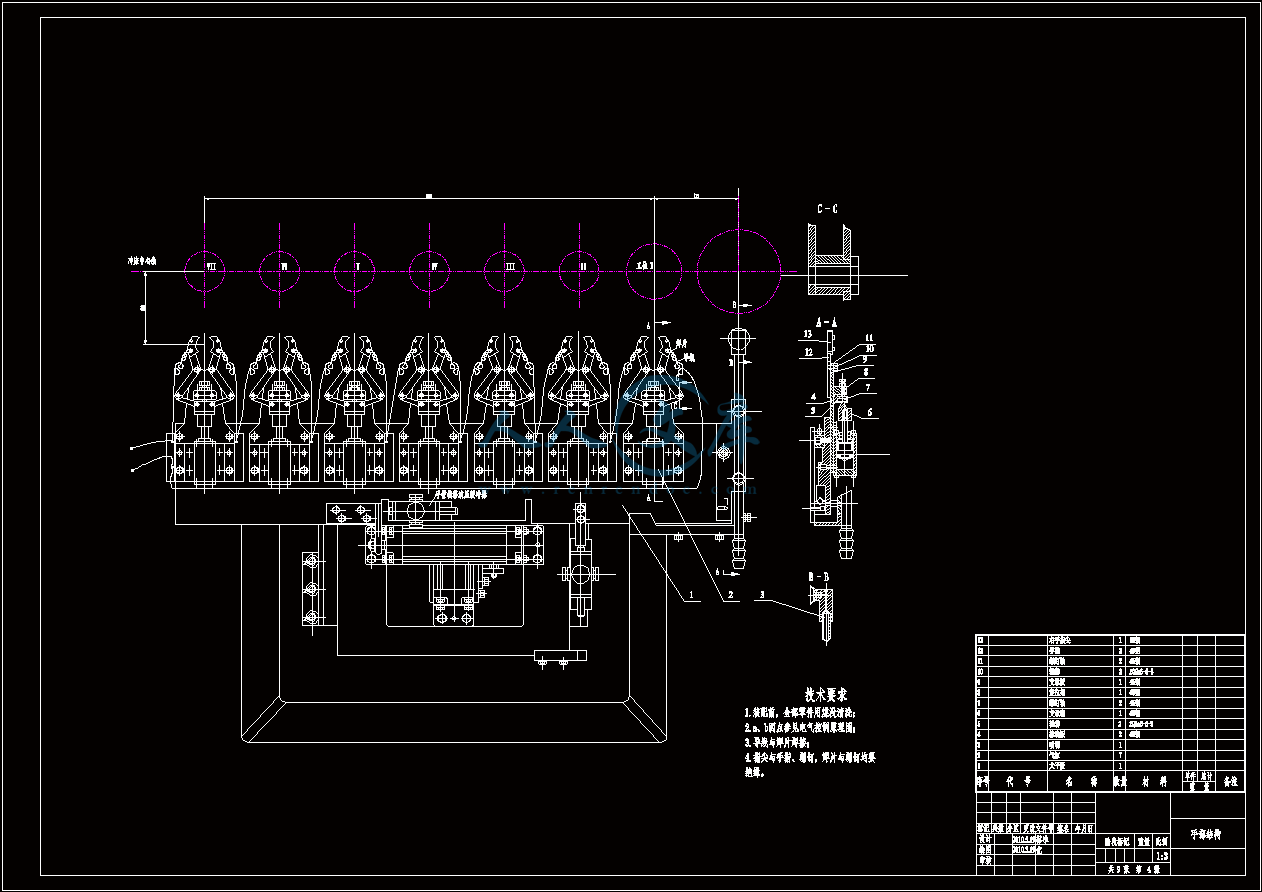
Task: Select leader callout number 1 below main assembly
Action: (690, 595)
